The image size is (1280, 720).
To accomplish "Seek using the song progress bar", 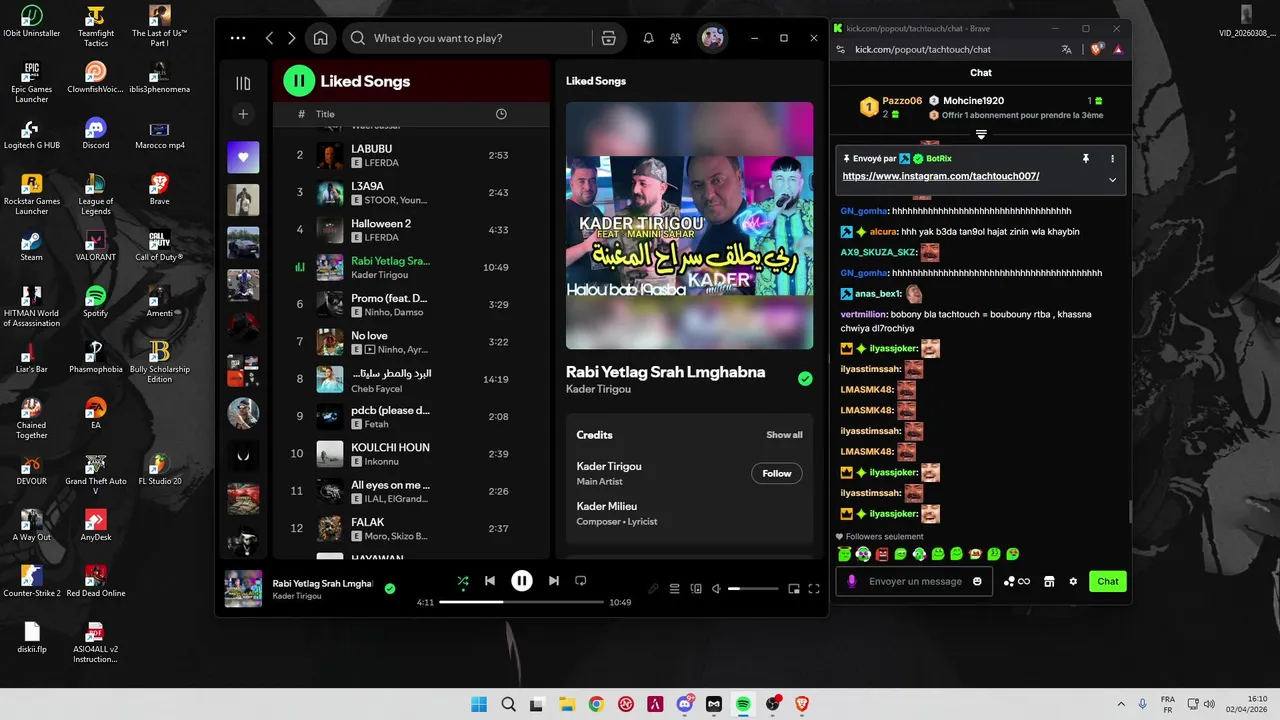I will coord(521,602).
